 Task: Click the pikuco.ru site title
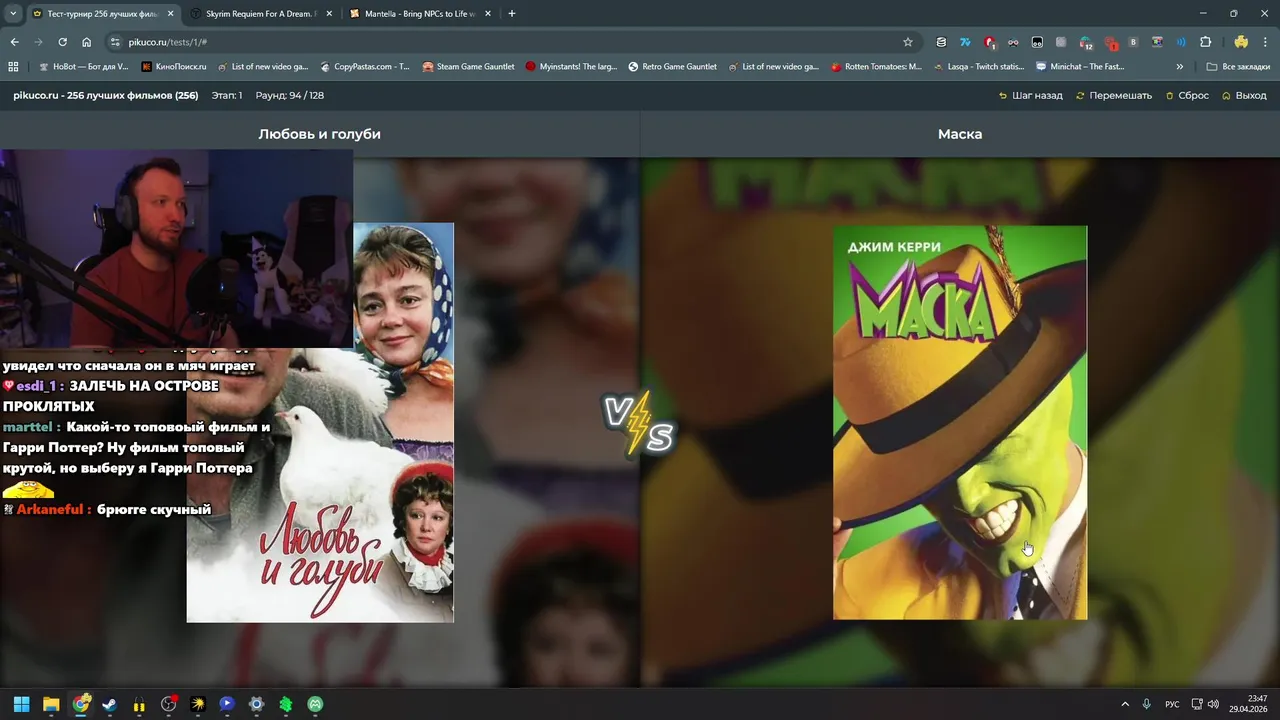(x=106, y=96)
